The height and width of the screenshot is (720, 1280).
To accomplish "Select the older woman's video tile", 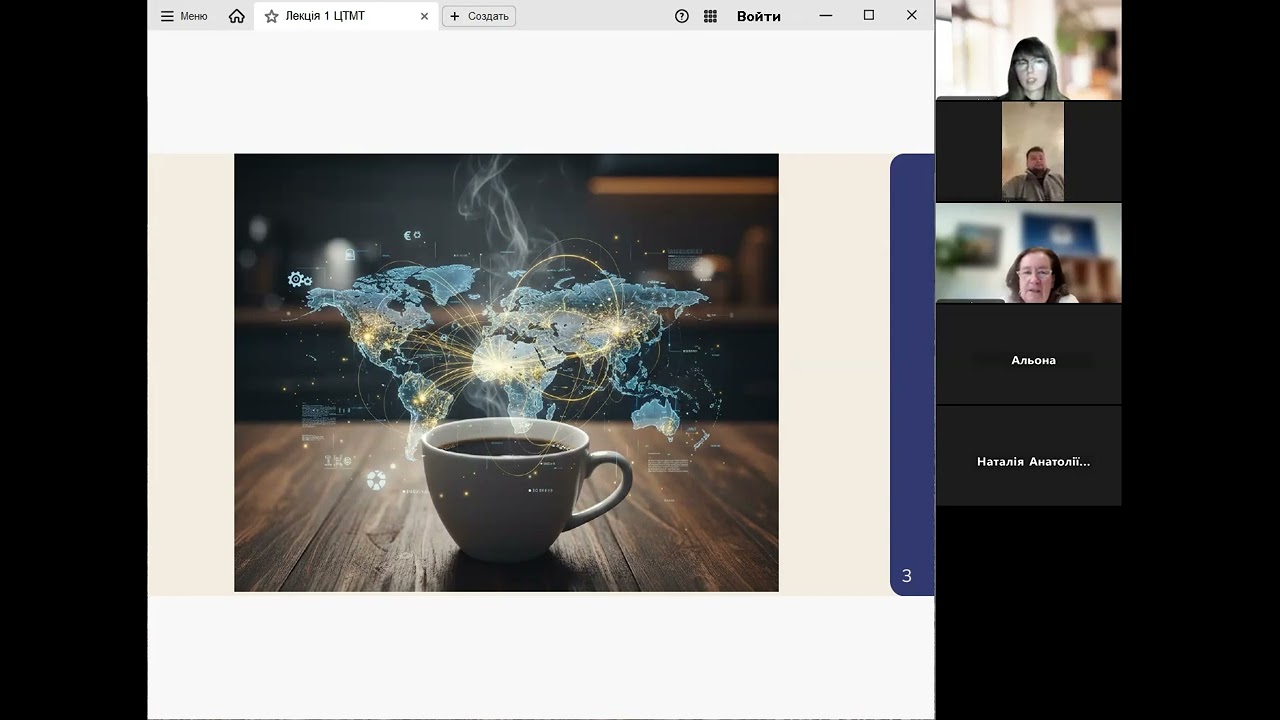I will [x=1029, y=253].
